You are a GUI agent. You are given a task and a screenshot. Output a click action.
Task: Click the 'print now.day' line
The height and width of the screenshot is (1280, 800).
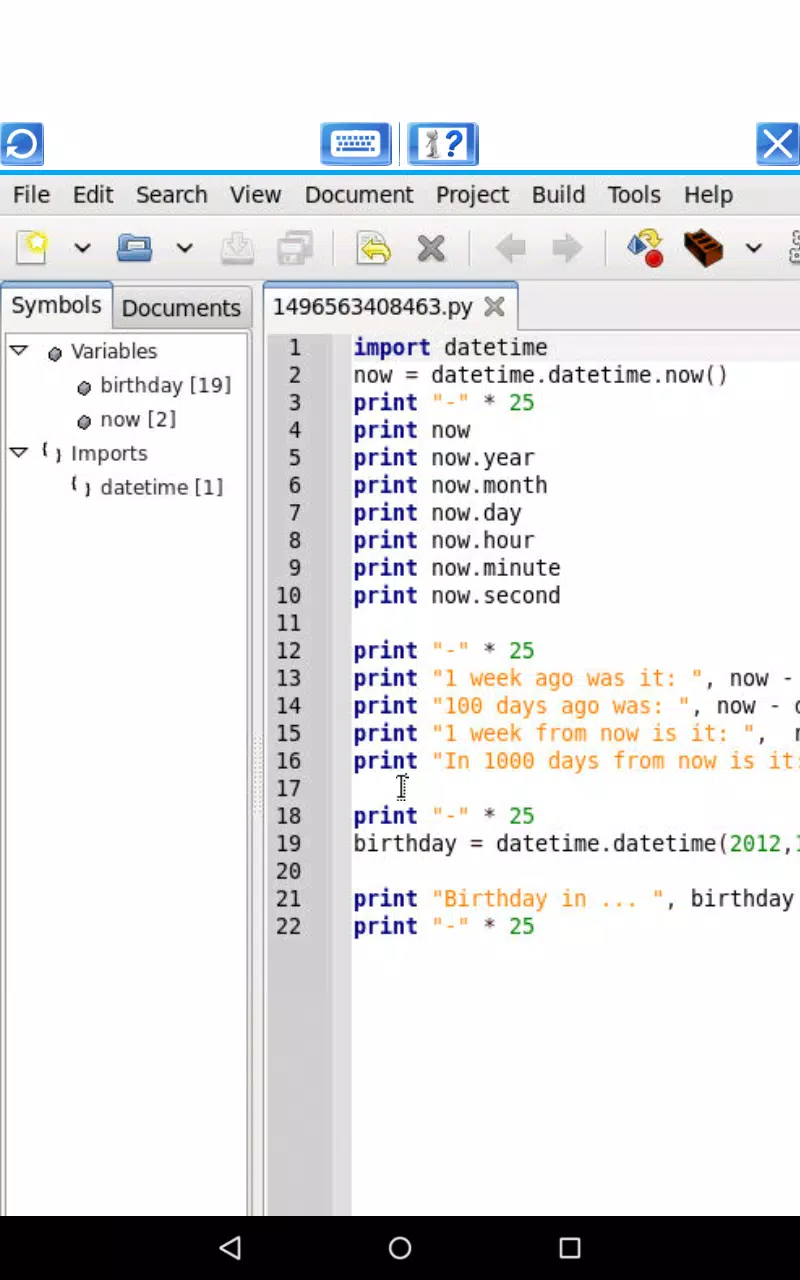pyautogui.click(x=437, y=513)
